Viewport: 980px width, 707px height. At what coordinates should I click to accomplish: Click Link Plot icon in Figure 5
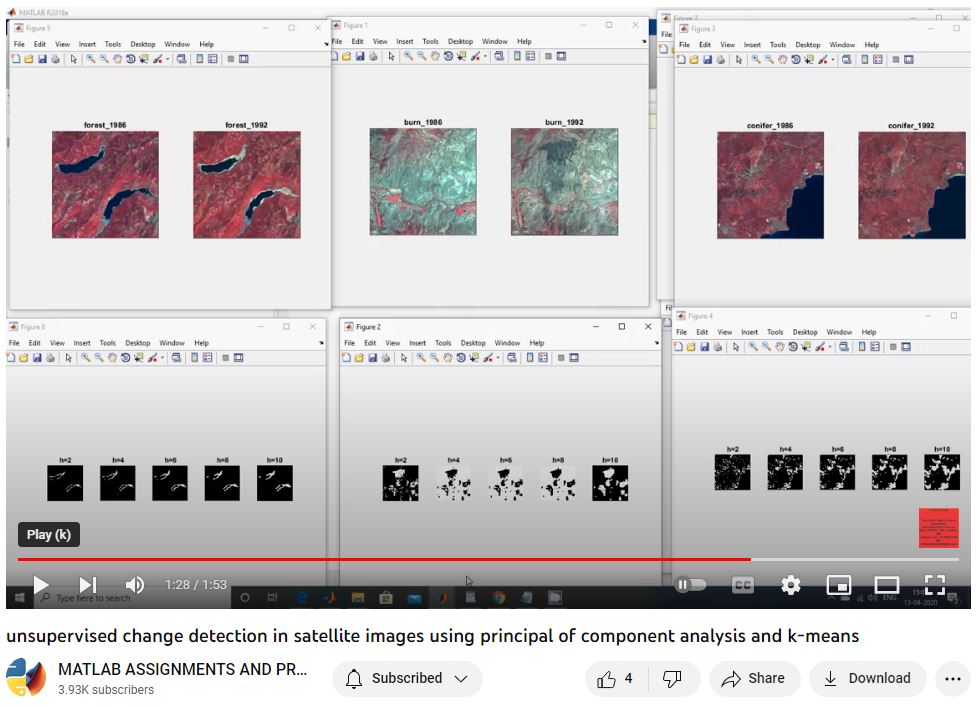(x=181, y=59)
